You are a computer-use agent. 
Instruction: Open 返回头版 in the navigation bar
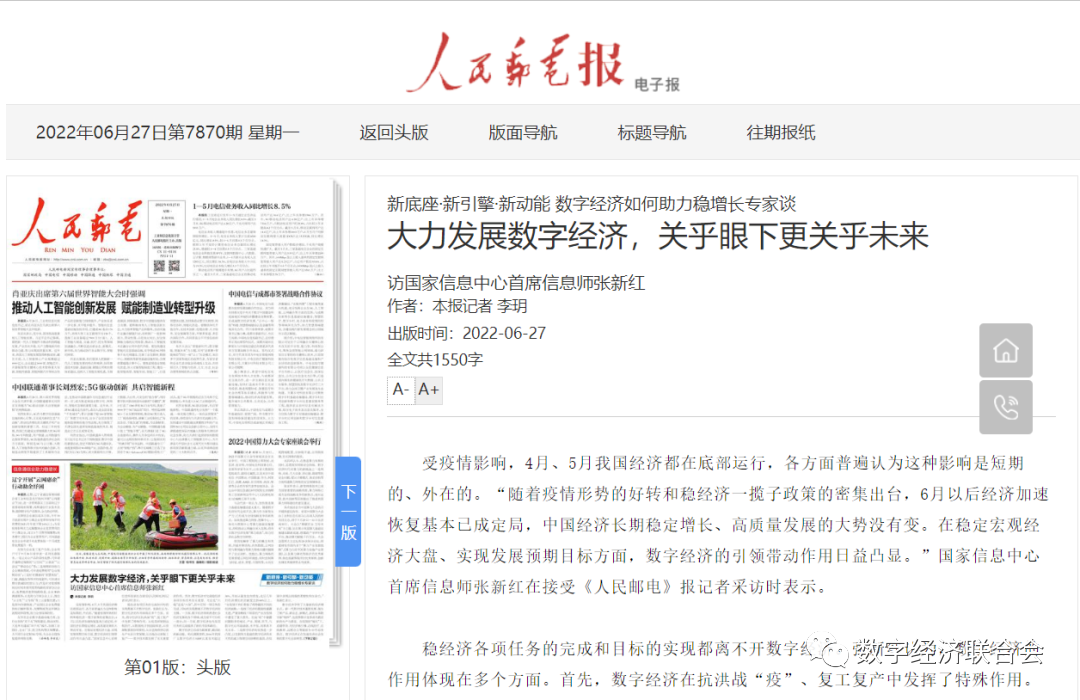tap(395, 131)
